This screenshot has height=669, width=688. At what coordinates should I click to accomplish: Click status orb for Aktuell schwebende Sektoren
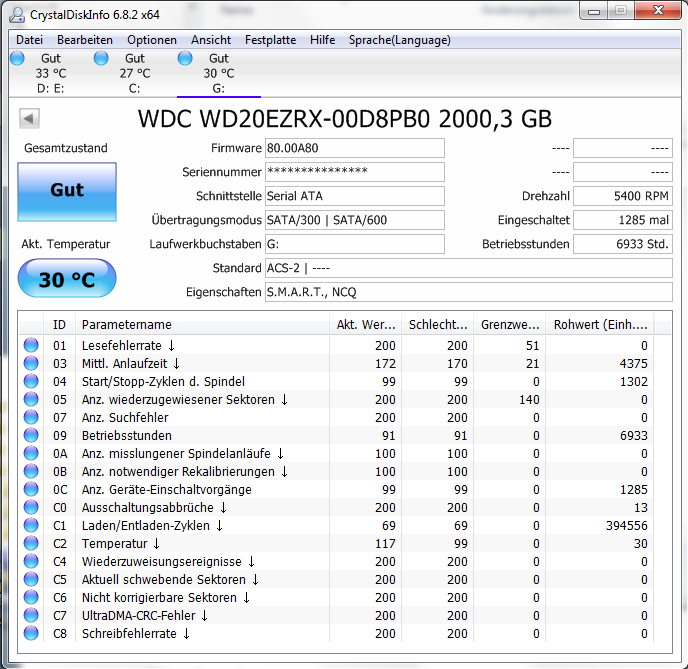tap(31, 579)
